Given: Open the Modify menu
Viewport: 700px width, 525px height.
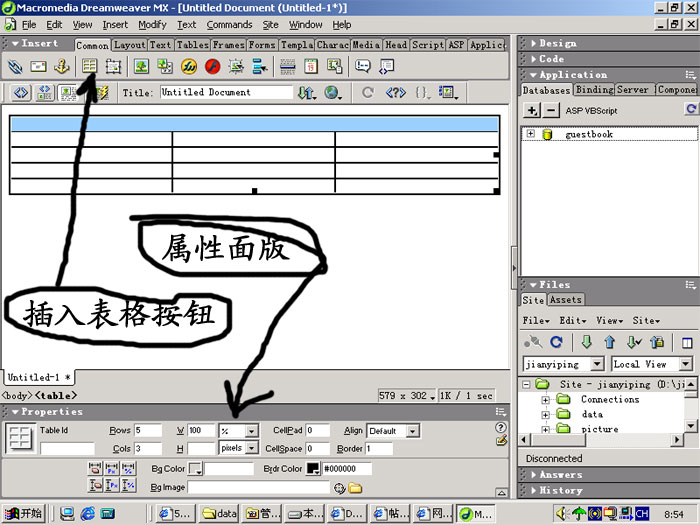Looking at the screenshot, I should pos(152,24).
